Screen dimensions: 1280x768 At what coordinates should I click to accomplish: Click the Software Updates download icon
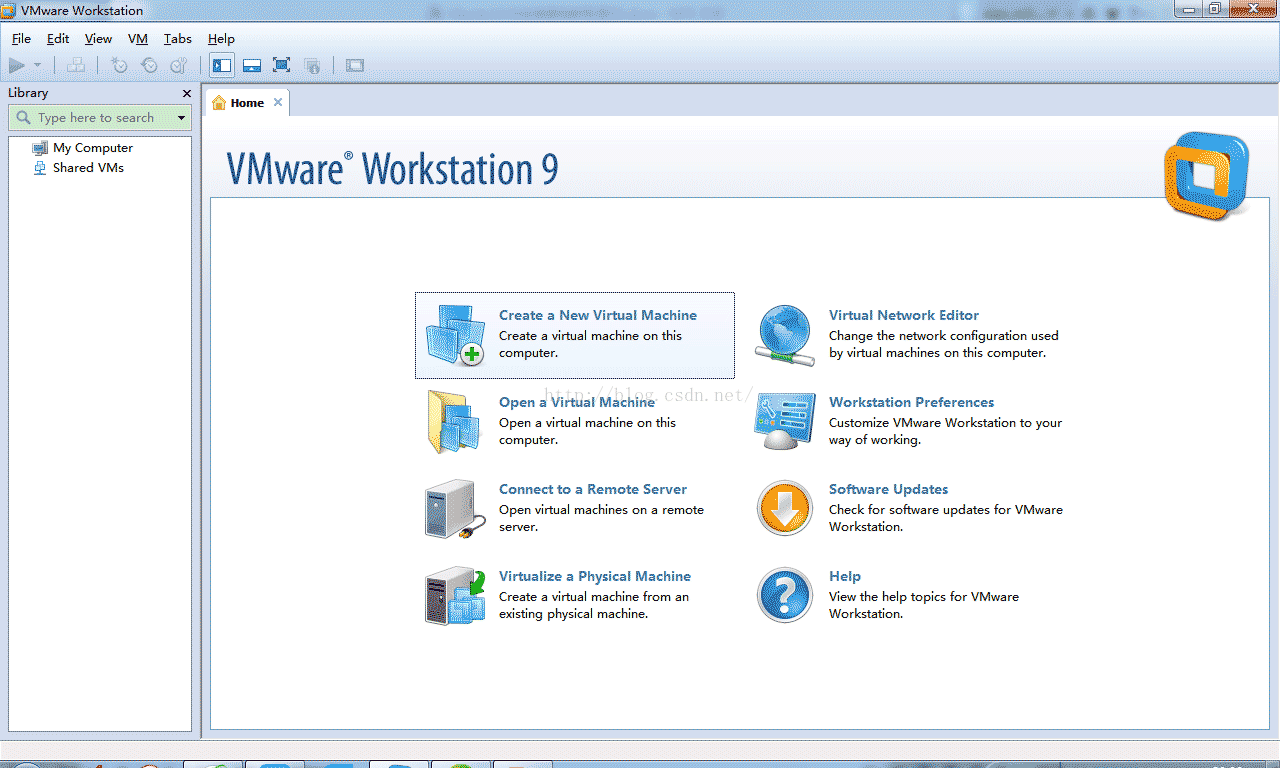[x=785, y=509]
